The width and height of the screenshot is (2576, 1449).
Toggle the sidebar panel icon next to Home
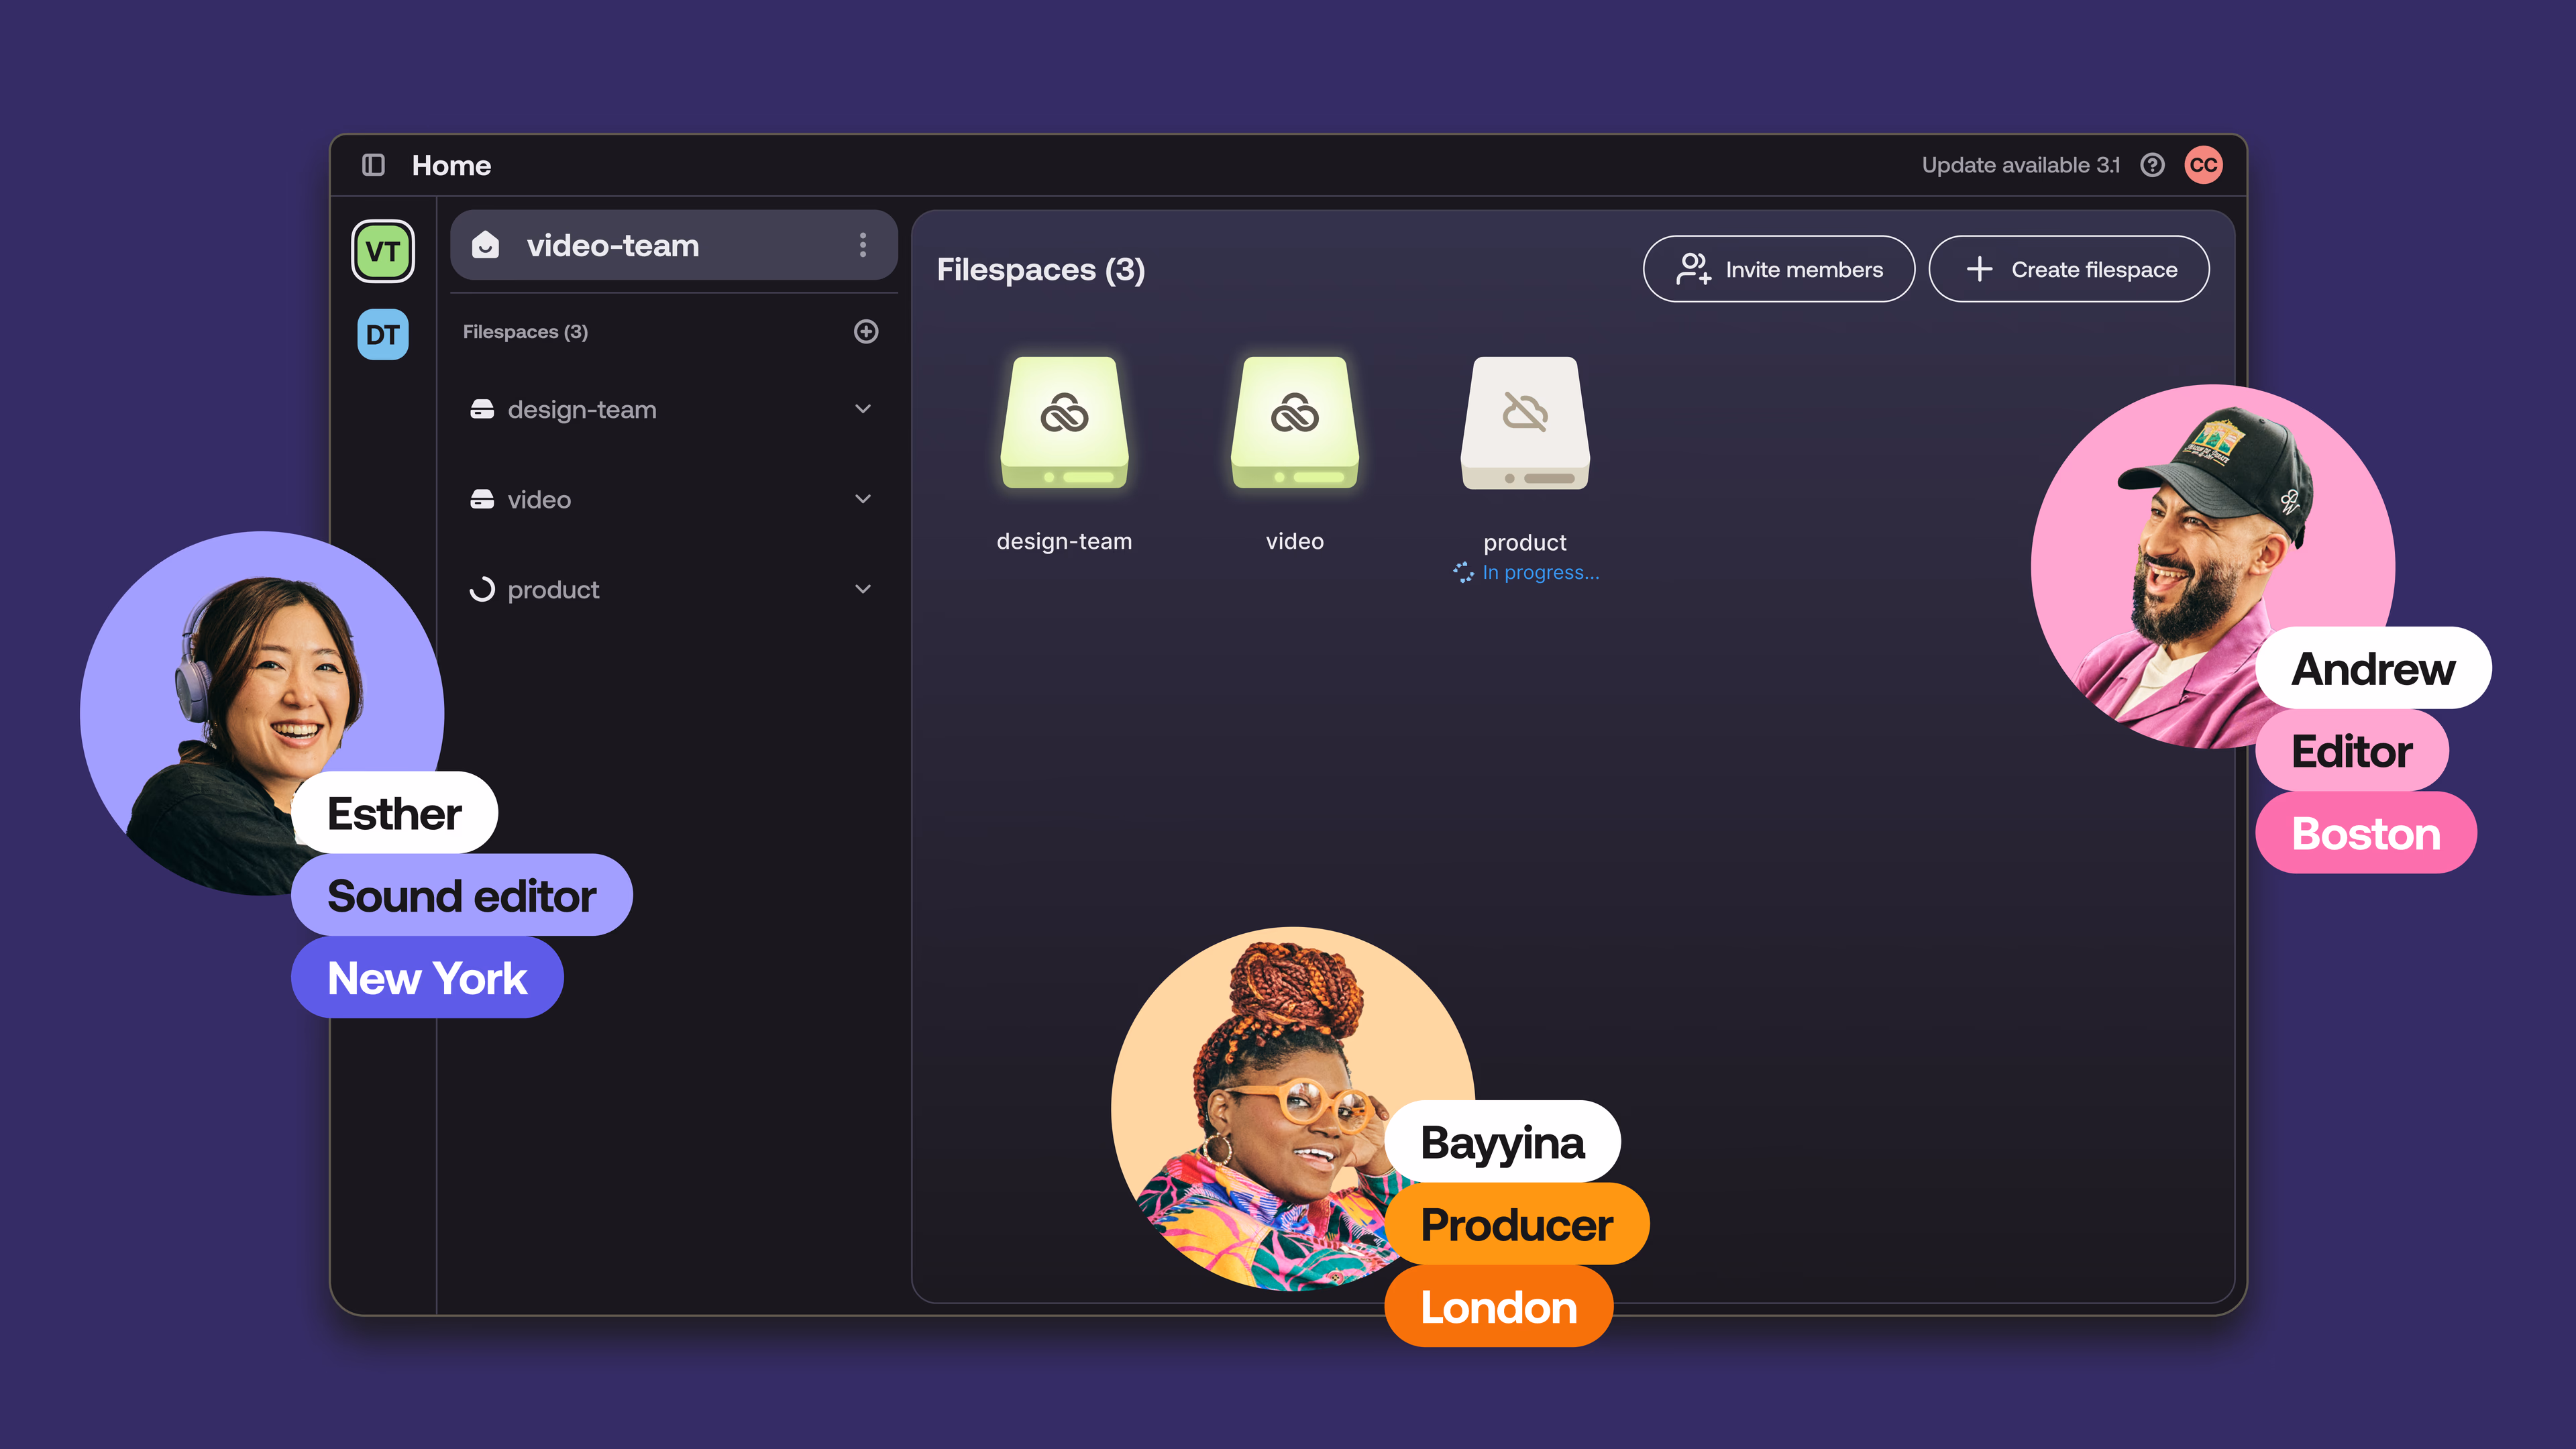(x=372, y=165)
